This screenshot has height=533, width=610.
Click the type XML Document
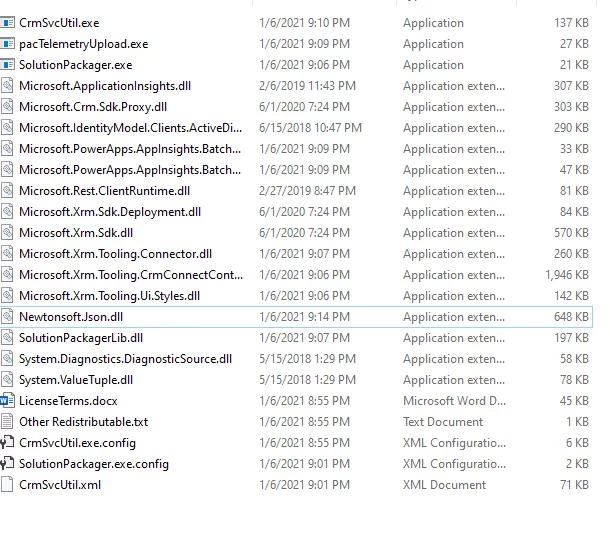[445, 485]
